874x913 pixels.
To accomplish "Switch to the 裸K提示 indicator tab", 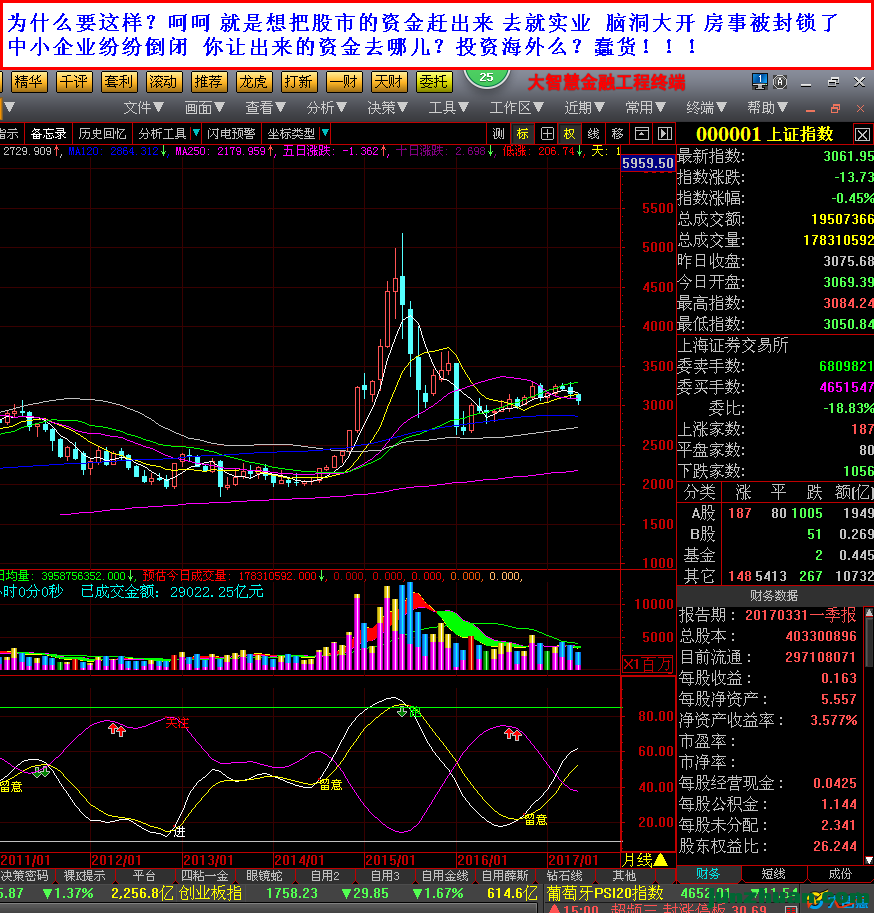I will (84, 876).
